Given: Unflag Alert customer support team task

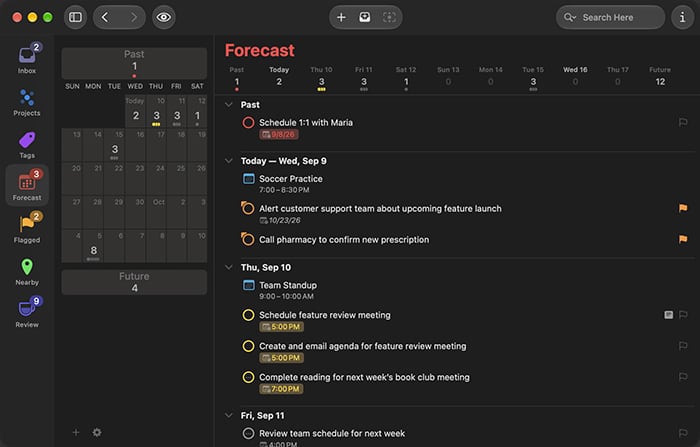Looking at the screenshot, I should (x=683, y=208).
